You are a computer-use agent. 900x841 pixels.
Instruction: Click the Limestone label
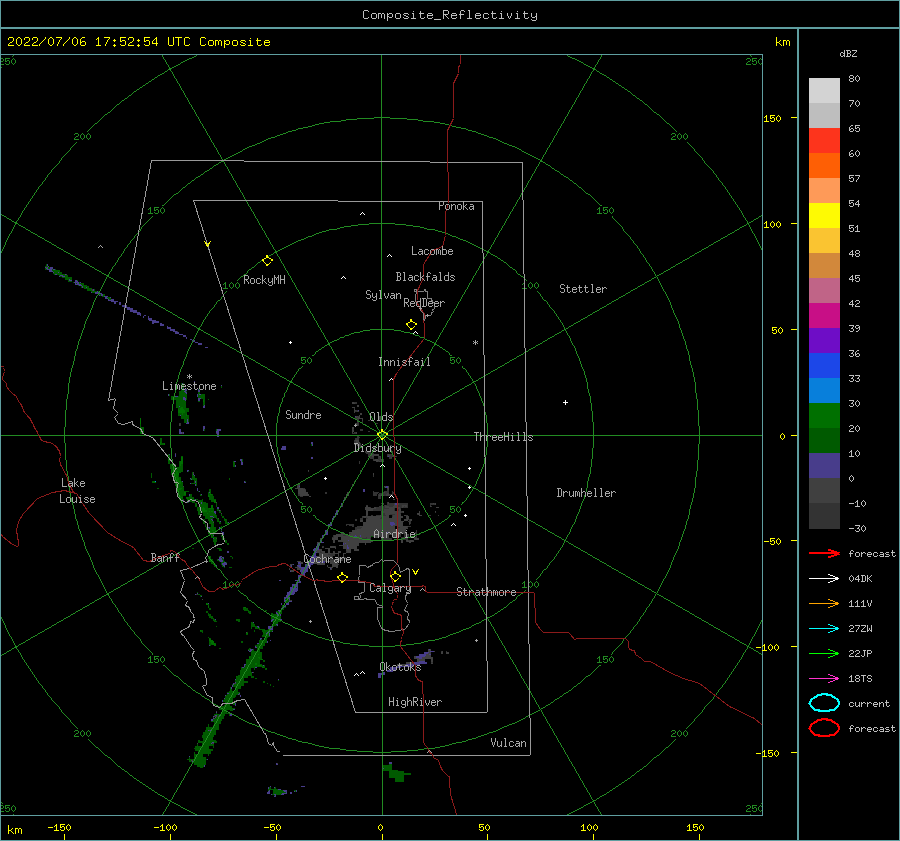pos(189,386)
